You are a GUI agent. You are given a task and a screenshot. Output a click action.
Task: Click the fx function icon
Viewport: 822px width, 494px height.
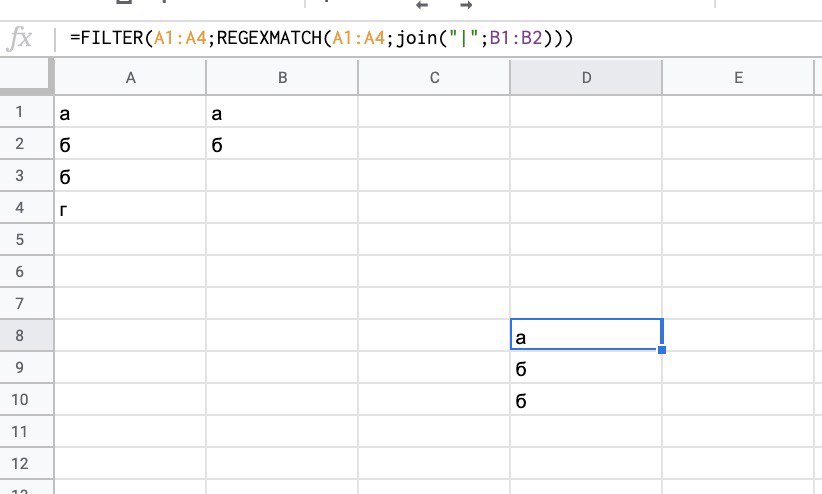pos(19,39)
